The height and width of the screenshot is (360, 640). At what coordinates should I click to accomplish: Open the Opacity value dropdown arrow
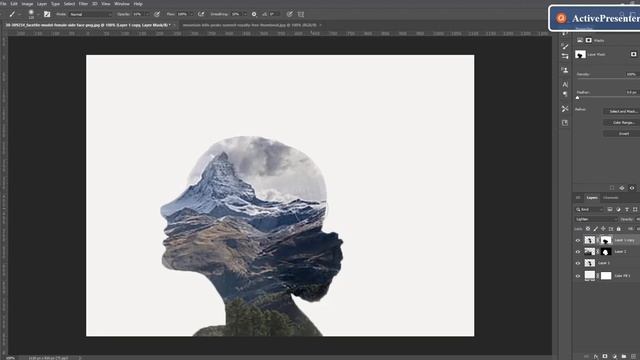[147, 14]
